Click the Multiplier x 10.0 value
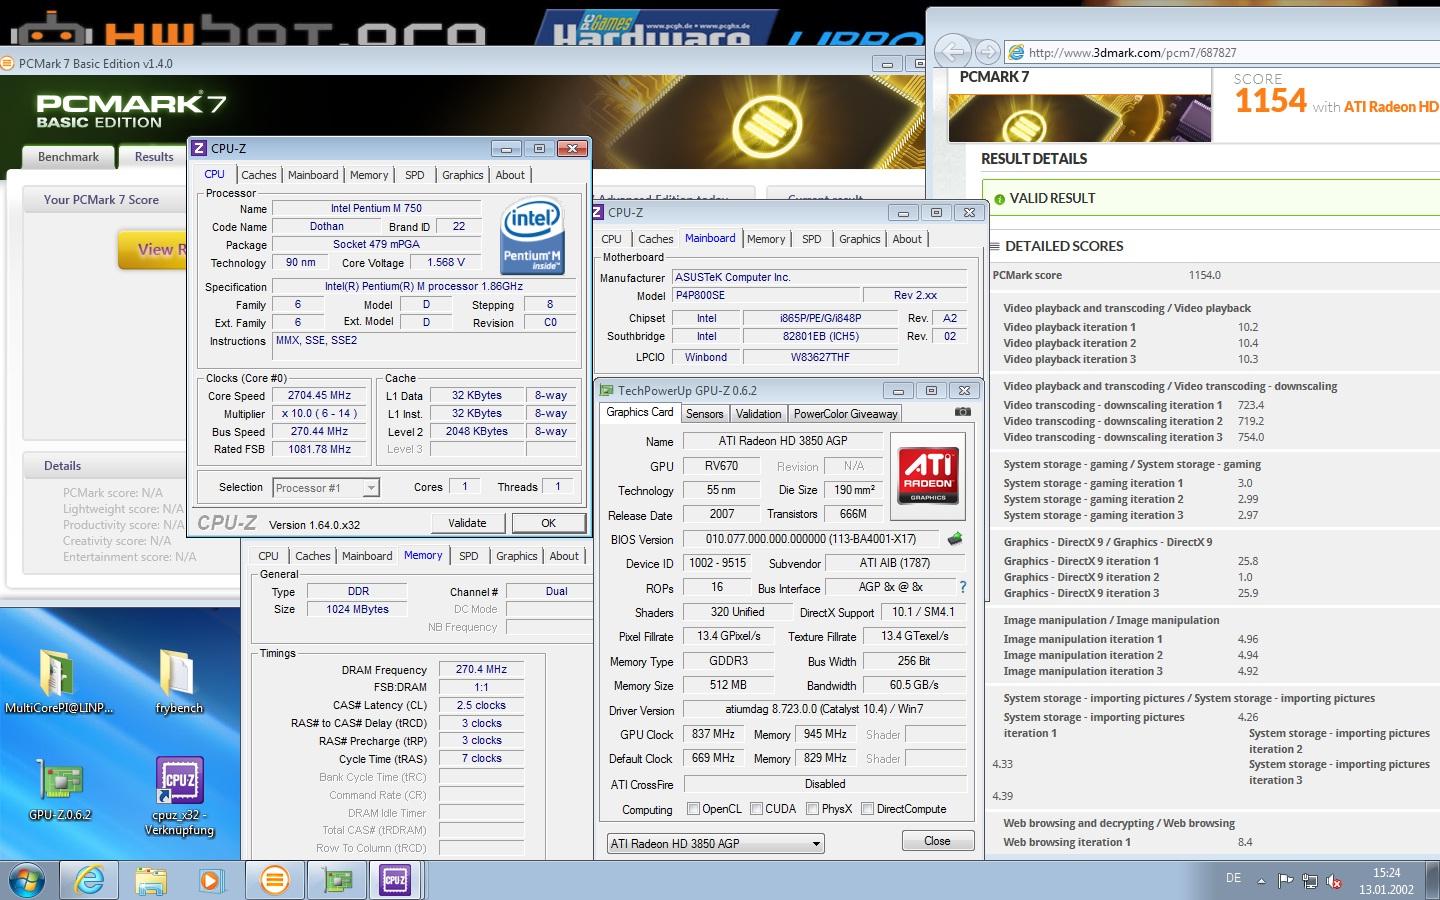This screenshot has height=900, width=1440. [x=319, y=413]
